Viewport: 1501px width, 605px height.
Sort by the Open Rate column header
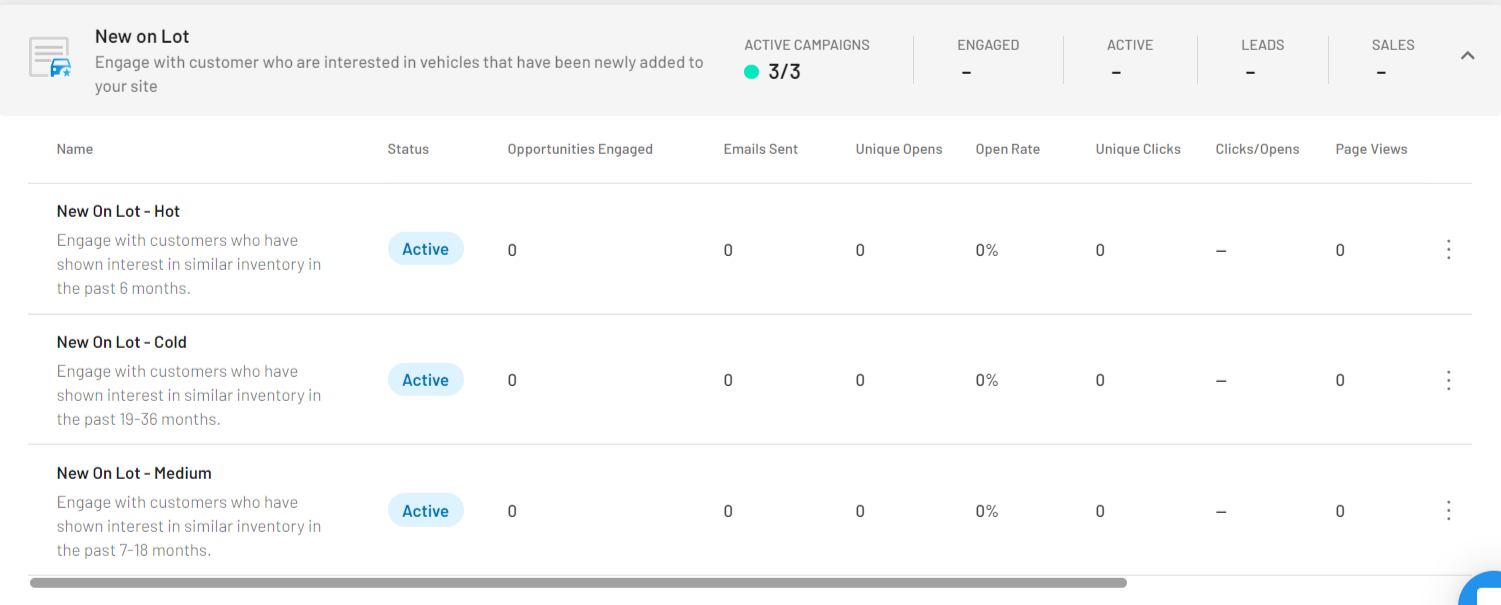pos(1007,149)
